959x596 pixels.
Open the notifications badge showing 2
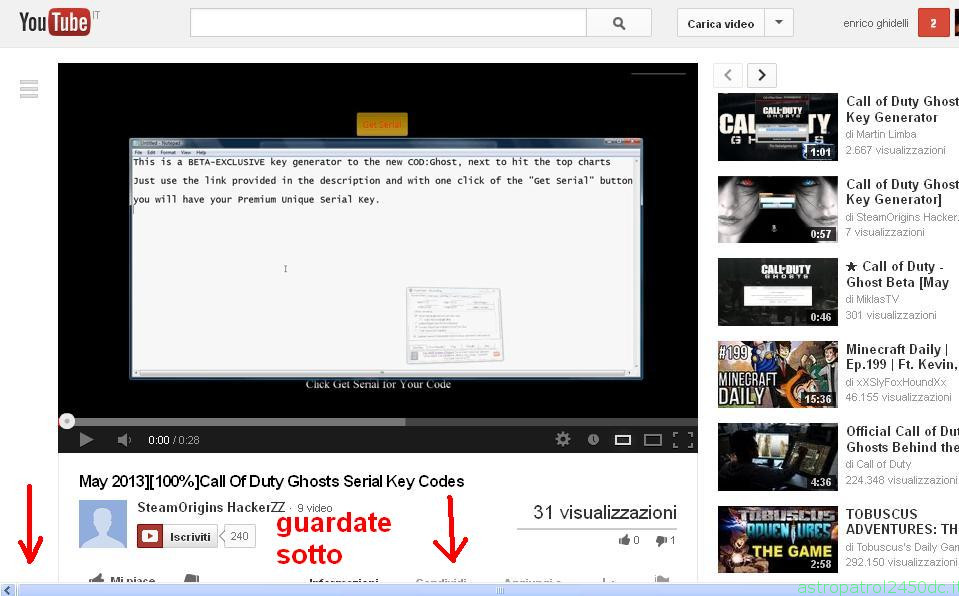click(933, 23)
